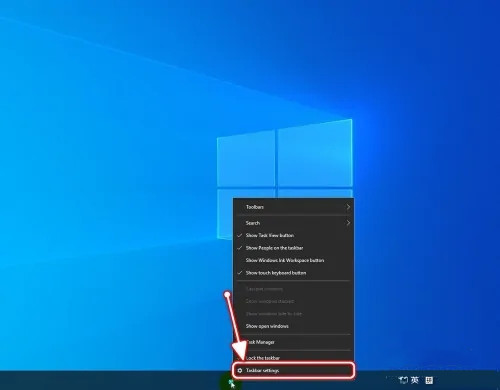500x390 pixels.
Task: Uncheck Show Task View button
Action: 293,235
